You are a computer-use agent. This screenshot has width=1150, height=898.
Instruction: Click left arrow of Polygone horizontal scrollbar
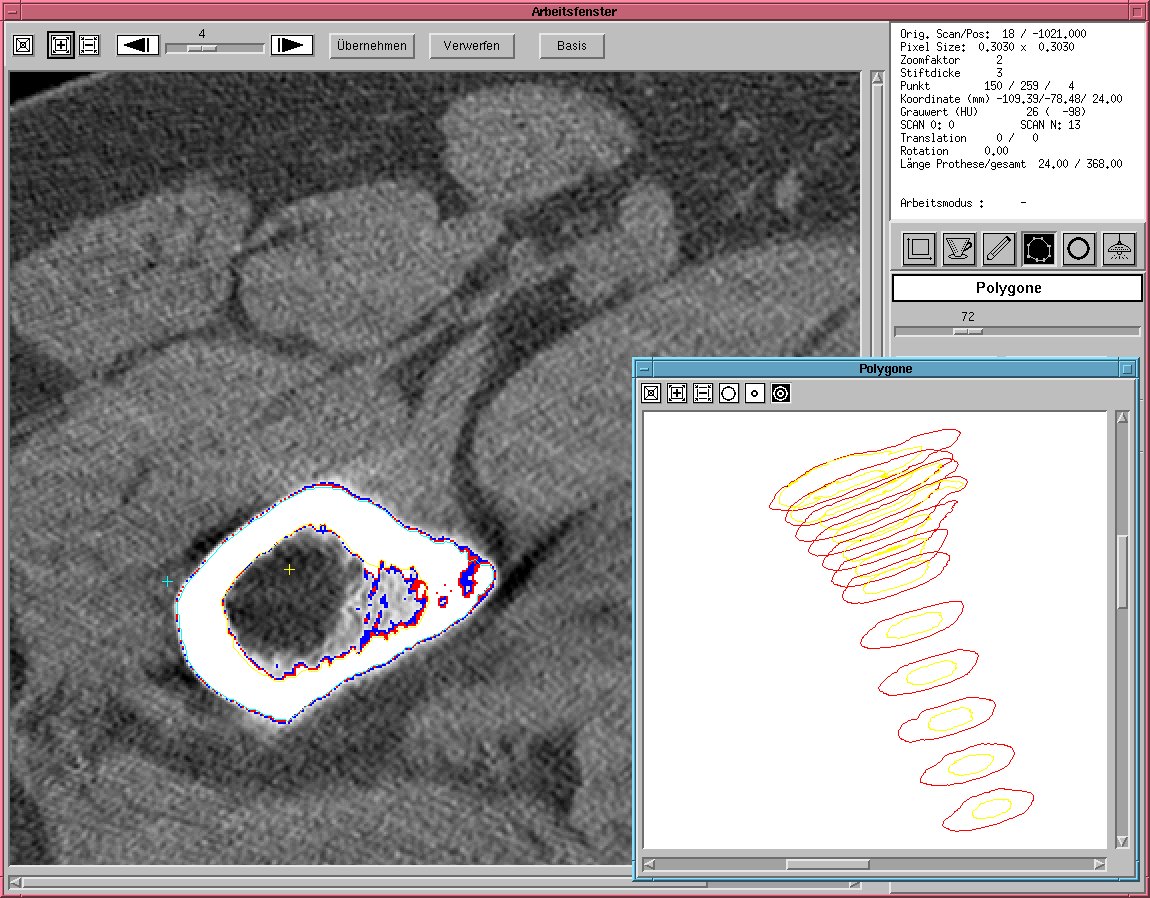[649, 864]
